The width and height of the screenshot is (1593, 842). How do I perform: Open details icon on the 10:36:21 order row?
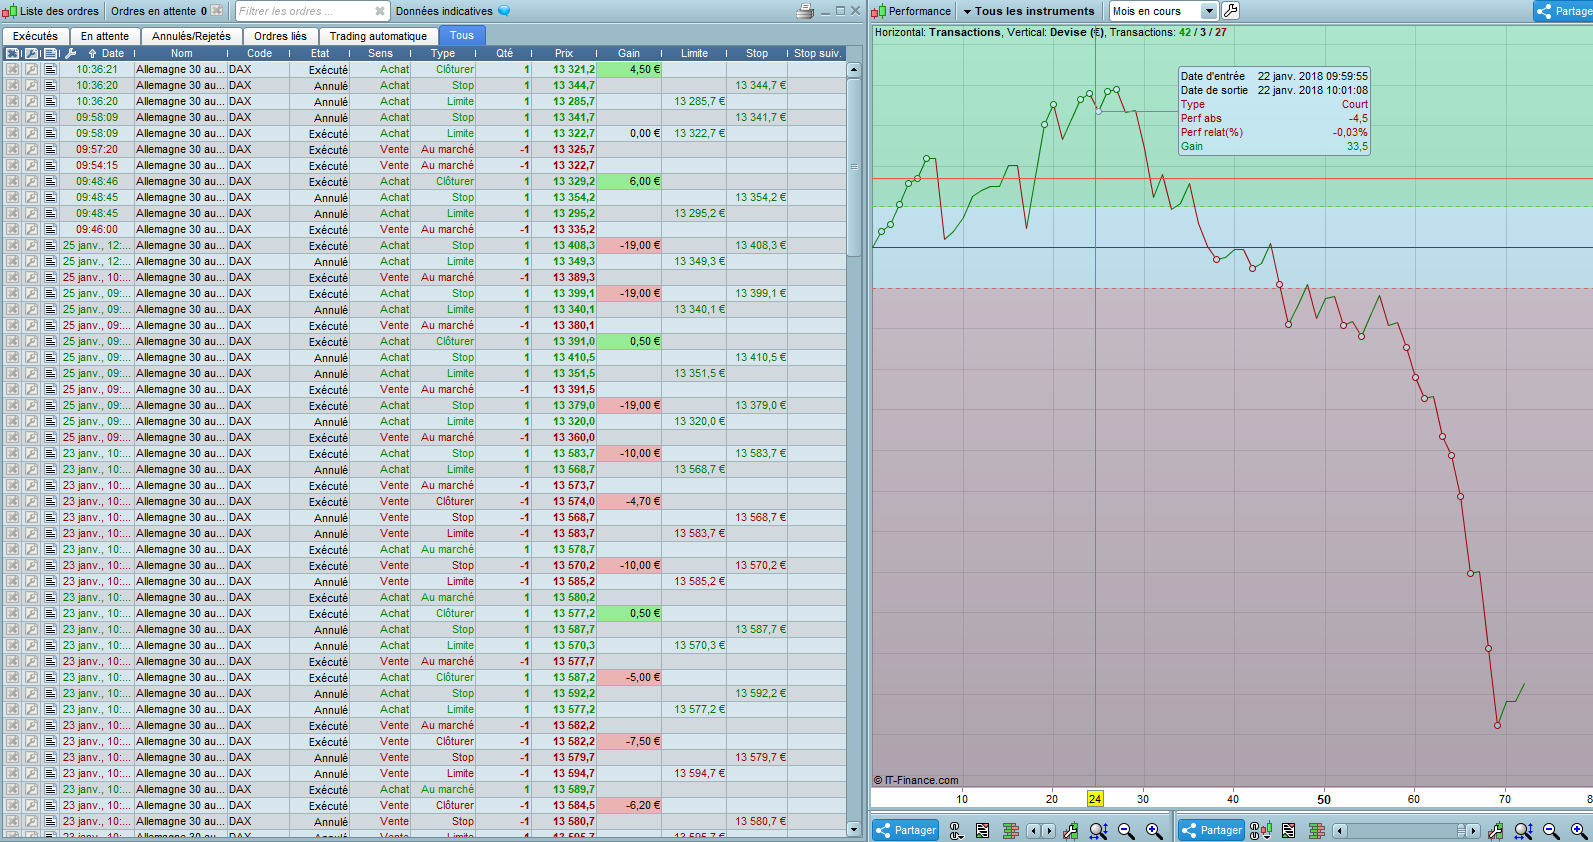(x=51, y=70)
